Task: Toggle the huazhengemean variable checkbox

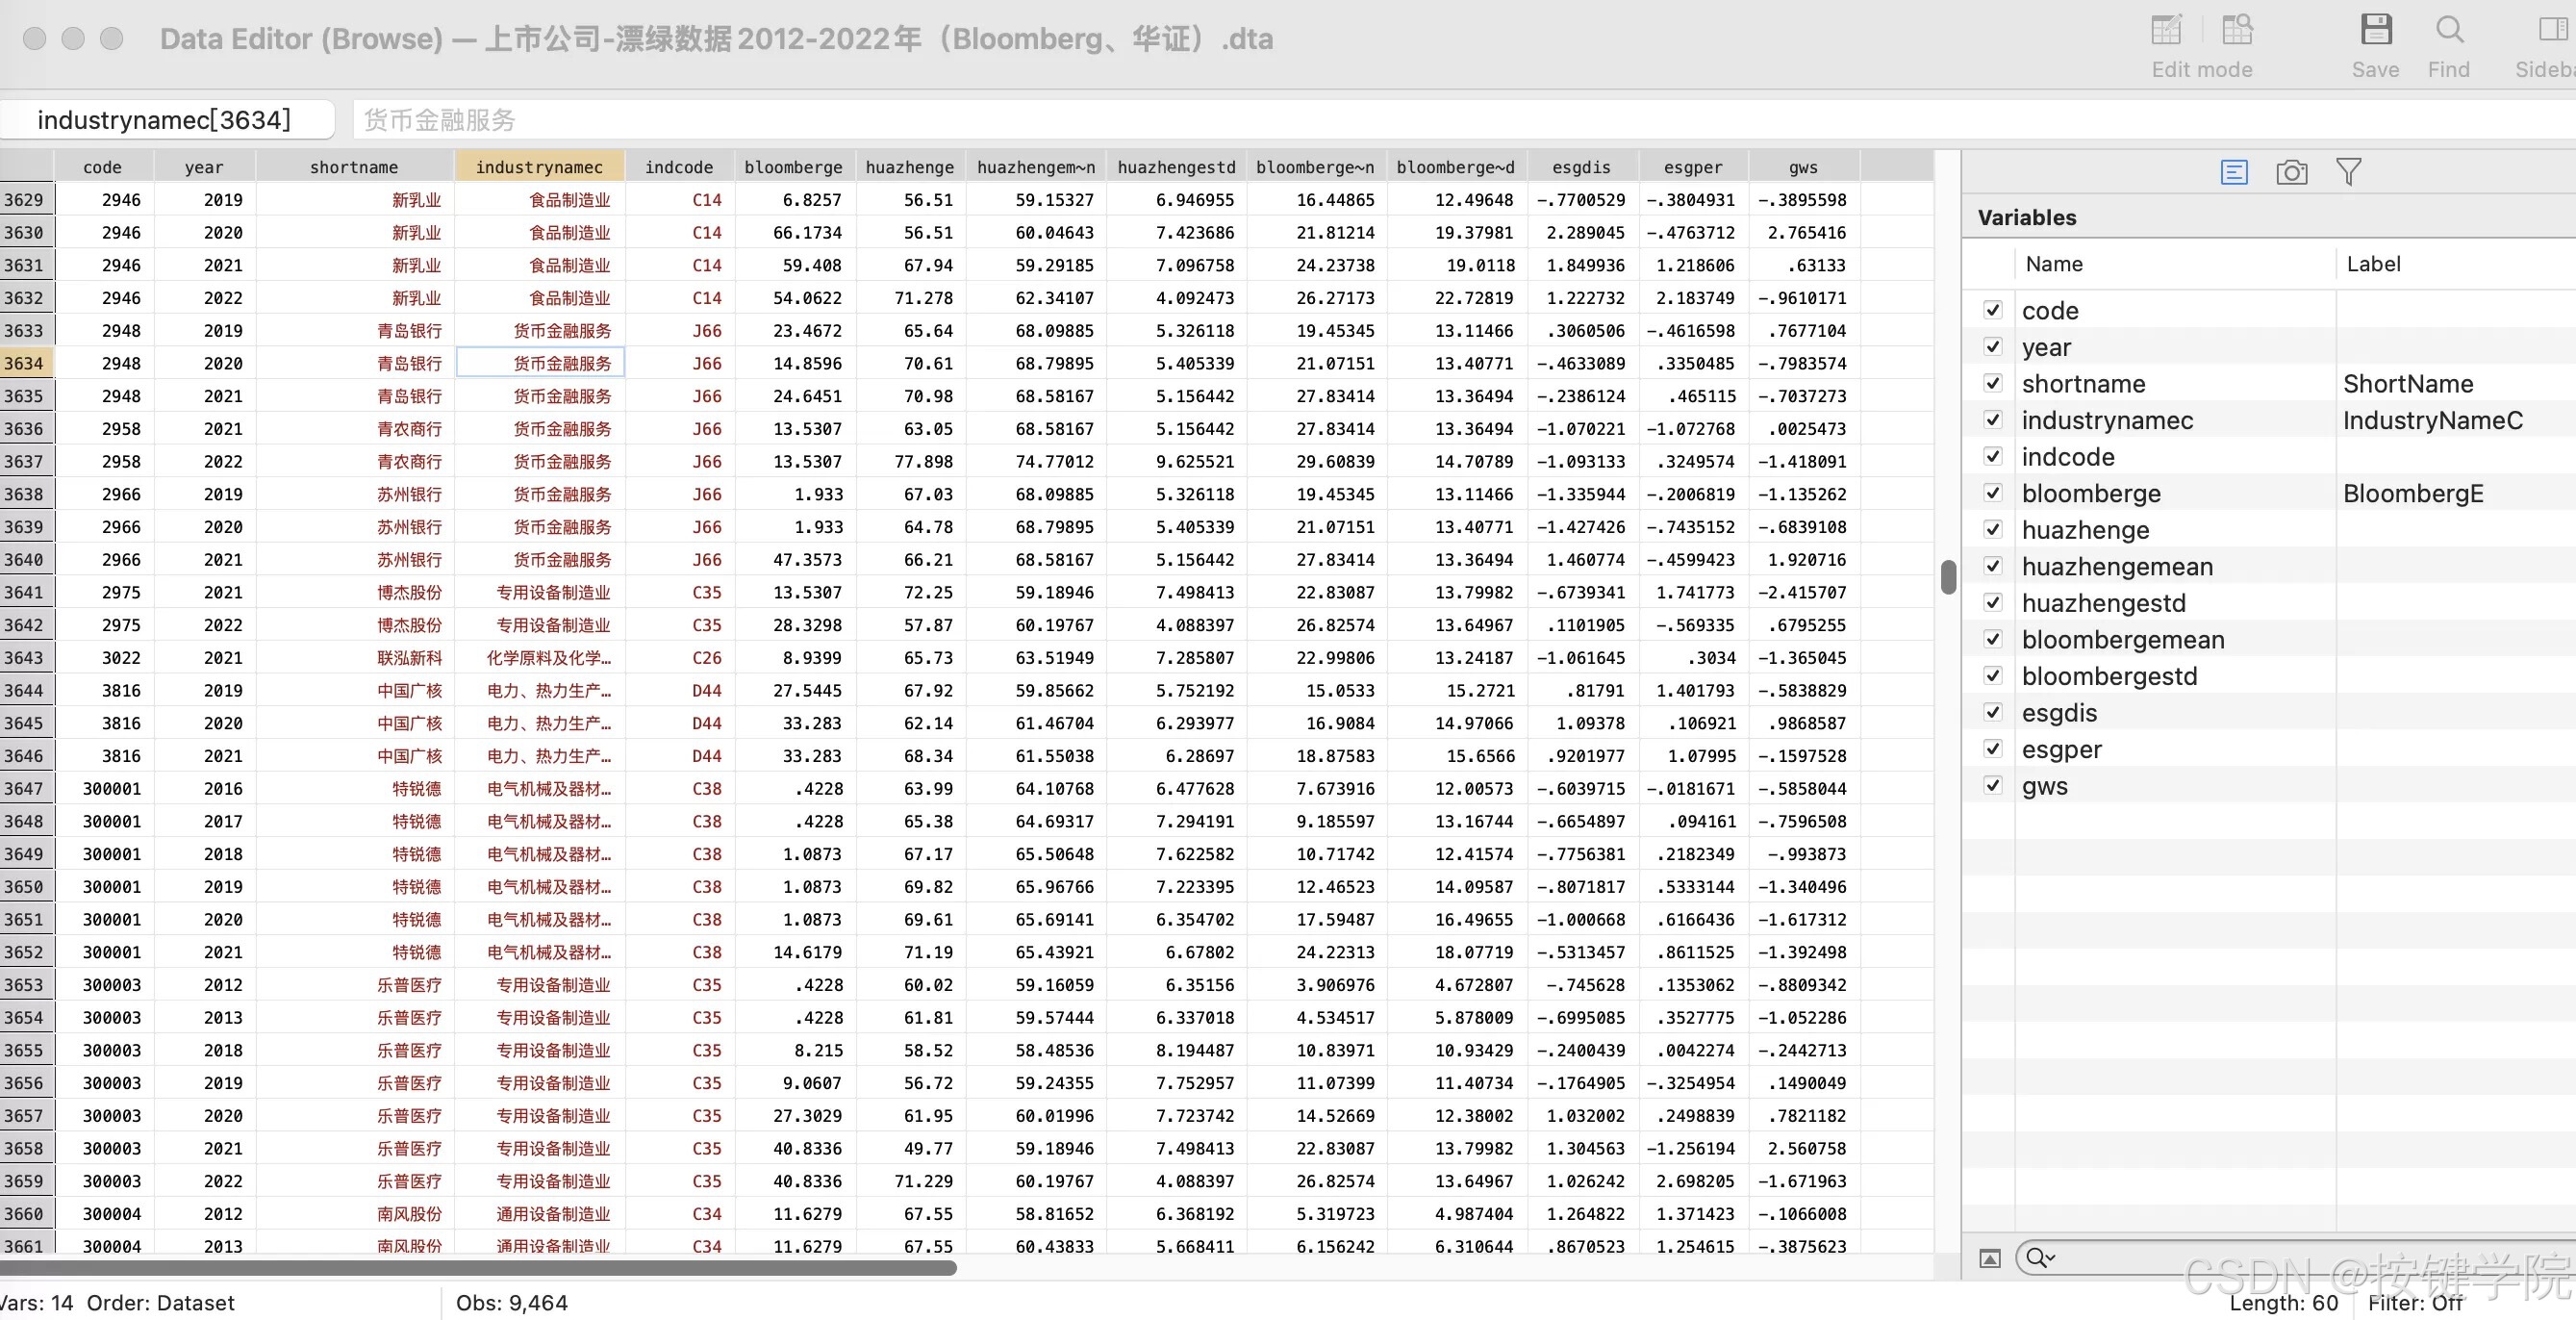Action: [1992, 566]
